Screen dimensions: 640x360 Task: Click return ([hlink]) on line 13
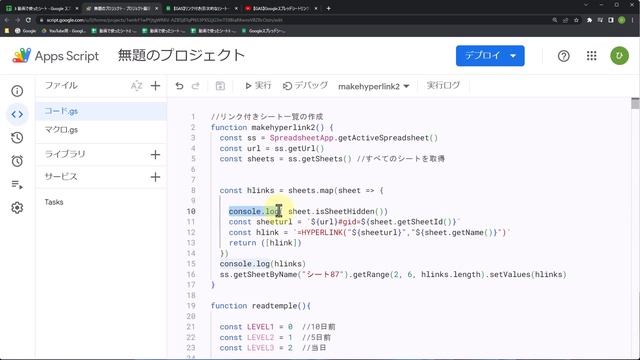point(265,243)
